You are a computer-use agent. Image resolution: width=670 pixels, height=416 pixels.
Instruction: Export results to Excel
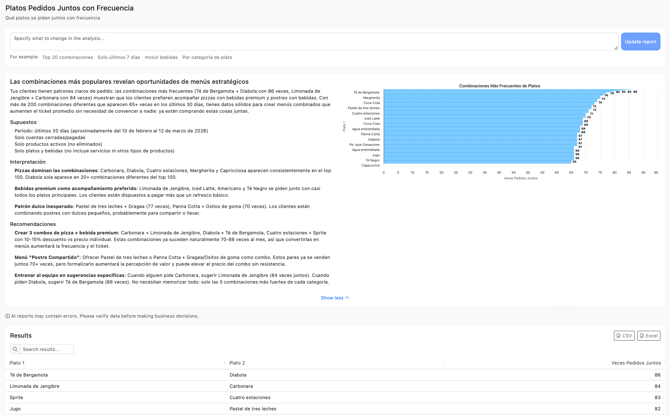coord(648,336)
